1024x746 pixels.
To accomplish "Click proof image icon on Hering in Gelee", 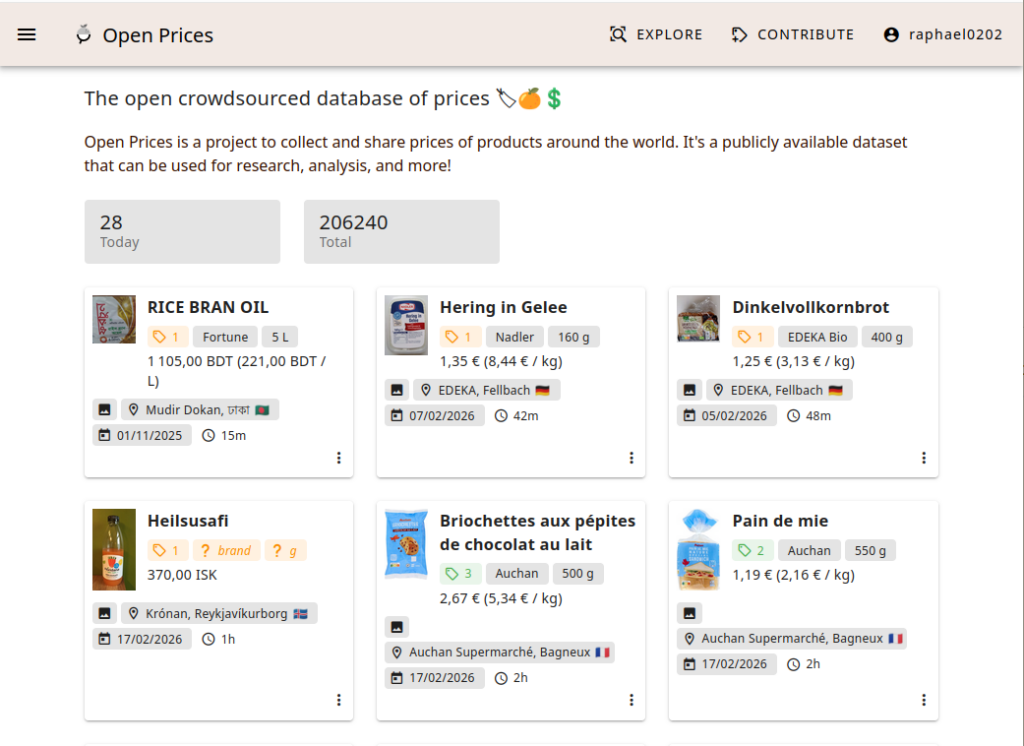I will tap(397, 390).
